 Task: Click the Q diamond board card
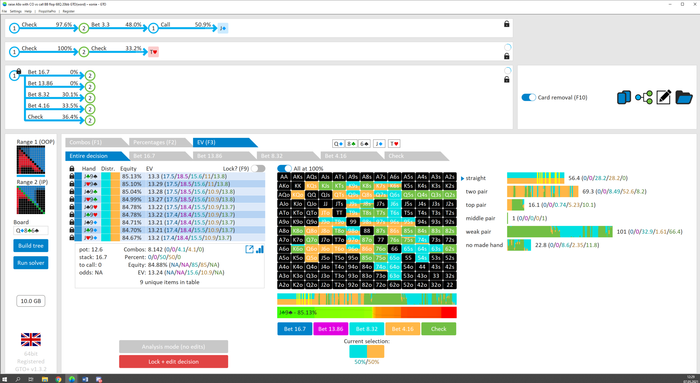338,143
